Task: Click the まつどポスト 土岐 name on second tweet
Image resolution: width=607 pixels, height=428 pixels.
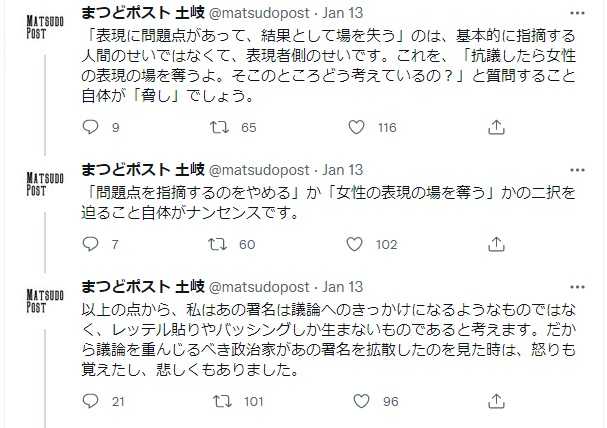Action: tap(141, 171)
